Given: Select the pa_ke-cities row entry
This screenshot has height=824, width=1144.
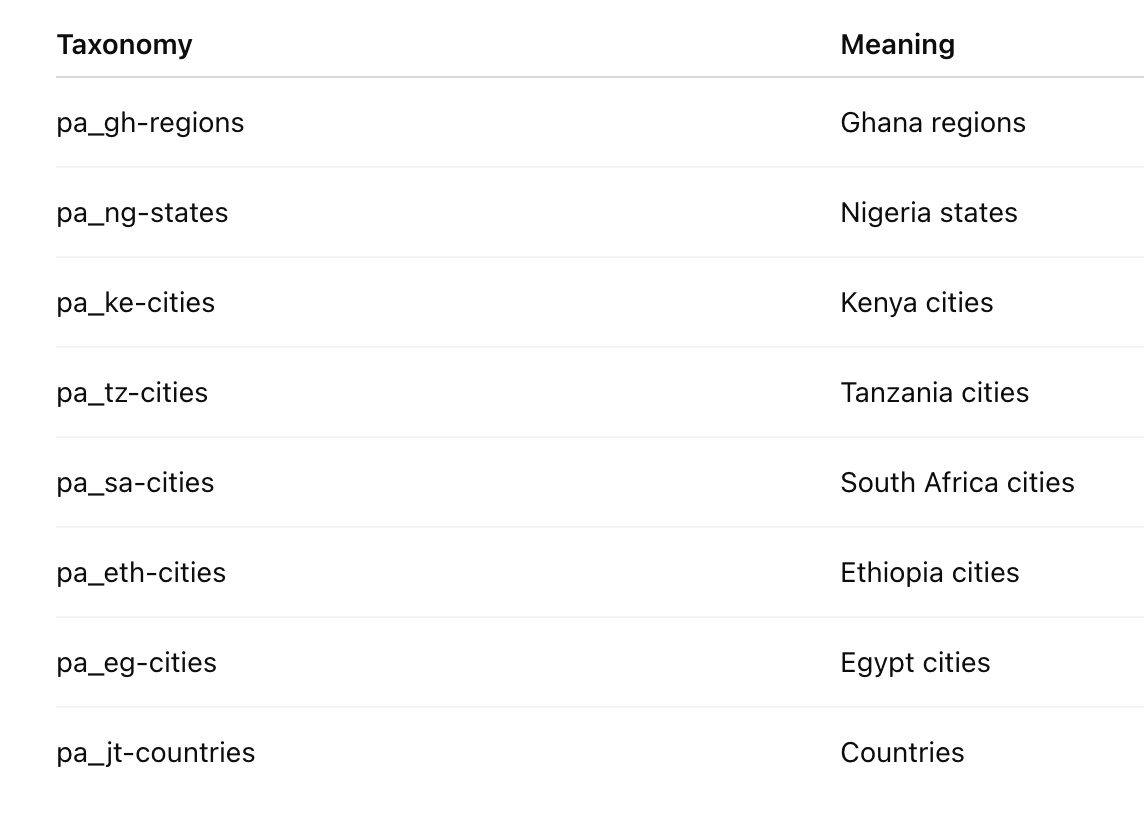Looking at the screenshot, I should point(136,303).
